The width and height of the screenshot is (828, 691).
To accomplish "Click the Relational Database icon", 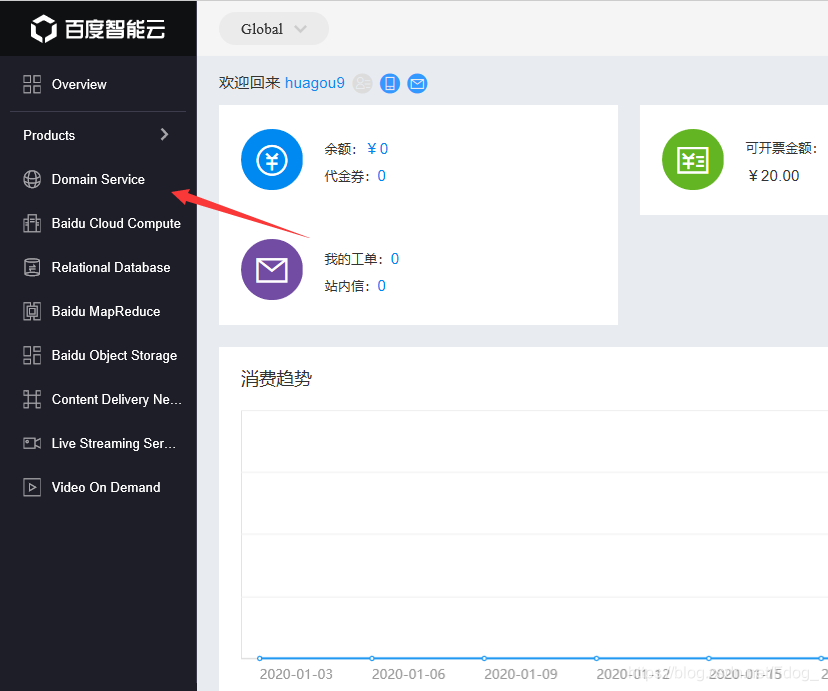I will 32,267.
